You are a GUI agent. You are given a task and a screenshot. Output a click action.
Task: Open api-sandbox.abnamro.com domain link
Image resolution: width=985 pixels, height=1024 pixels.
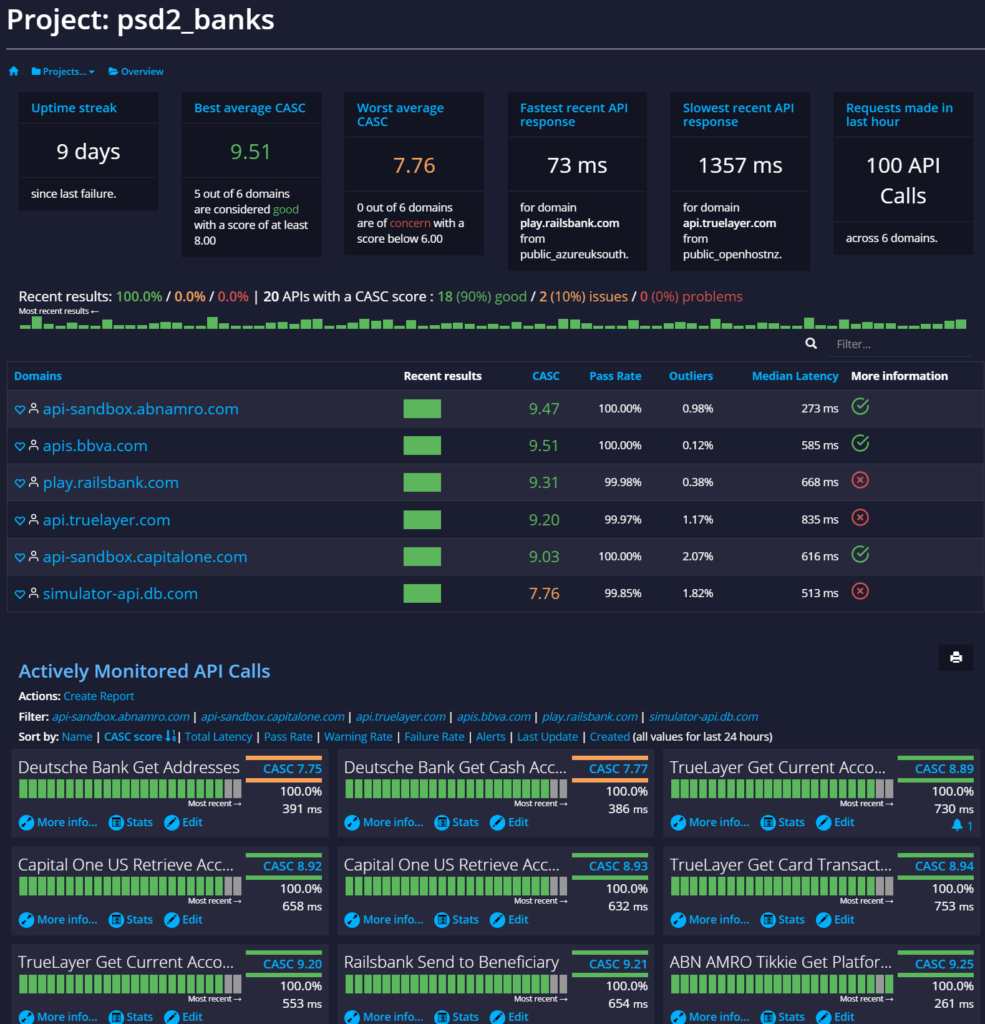(140, 409)
